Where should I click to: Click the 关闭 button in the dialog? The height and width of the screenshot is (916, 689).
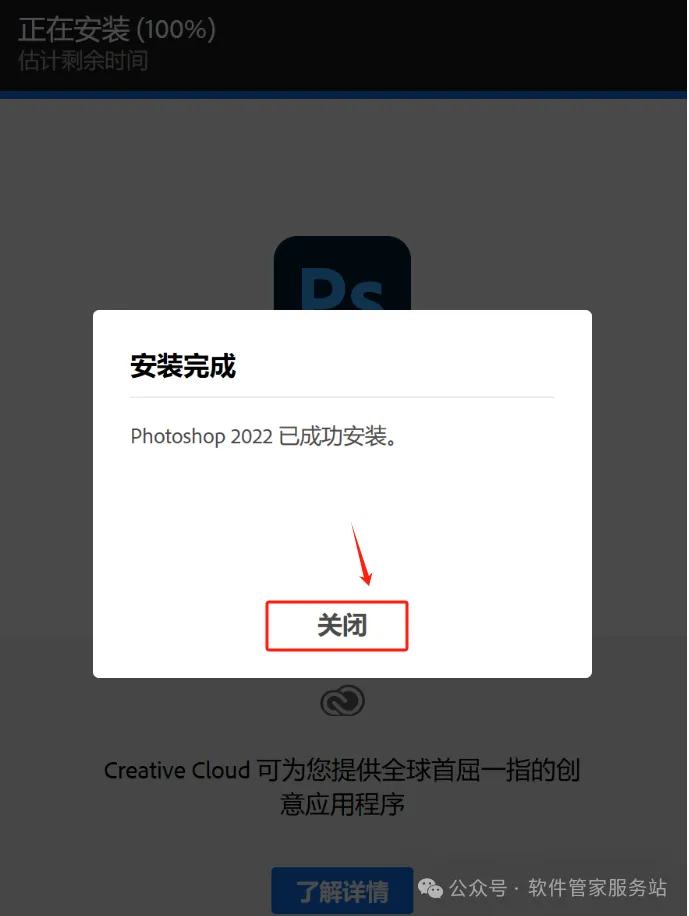[x=337, y=626]
